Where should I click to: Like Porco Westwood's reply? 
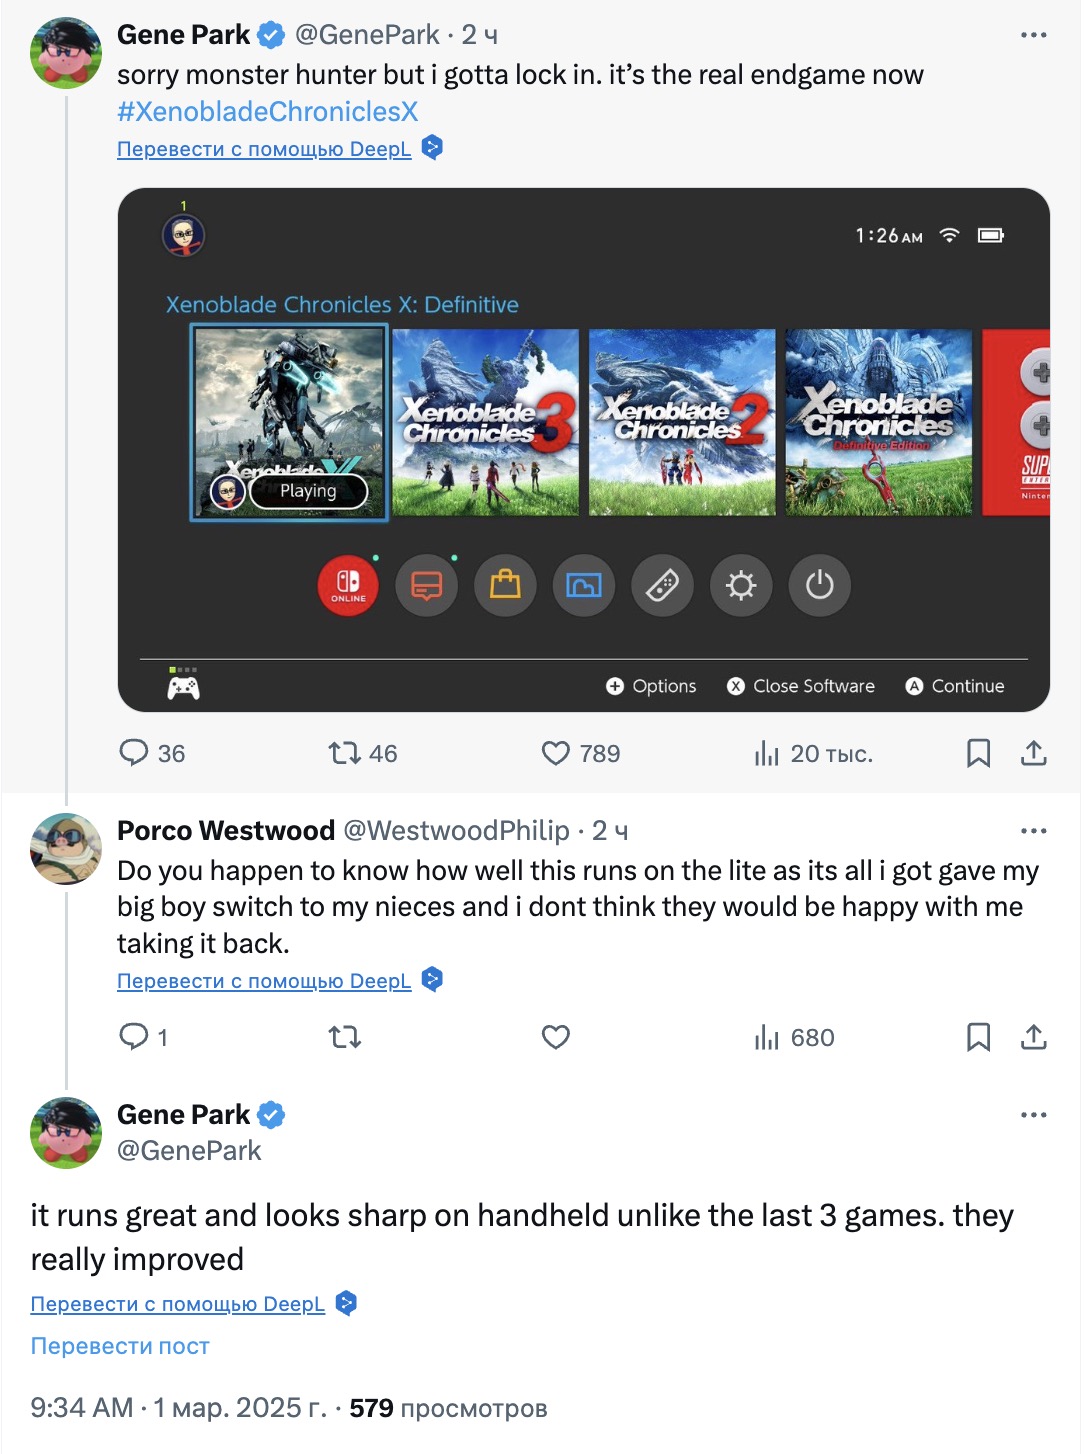pos(555,1037)
